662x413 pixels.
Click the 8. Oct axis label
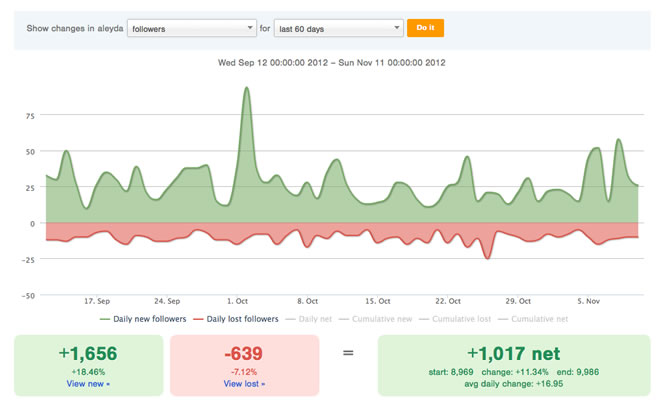(307, 302)
